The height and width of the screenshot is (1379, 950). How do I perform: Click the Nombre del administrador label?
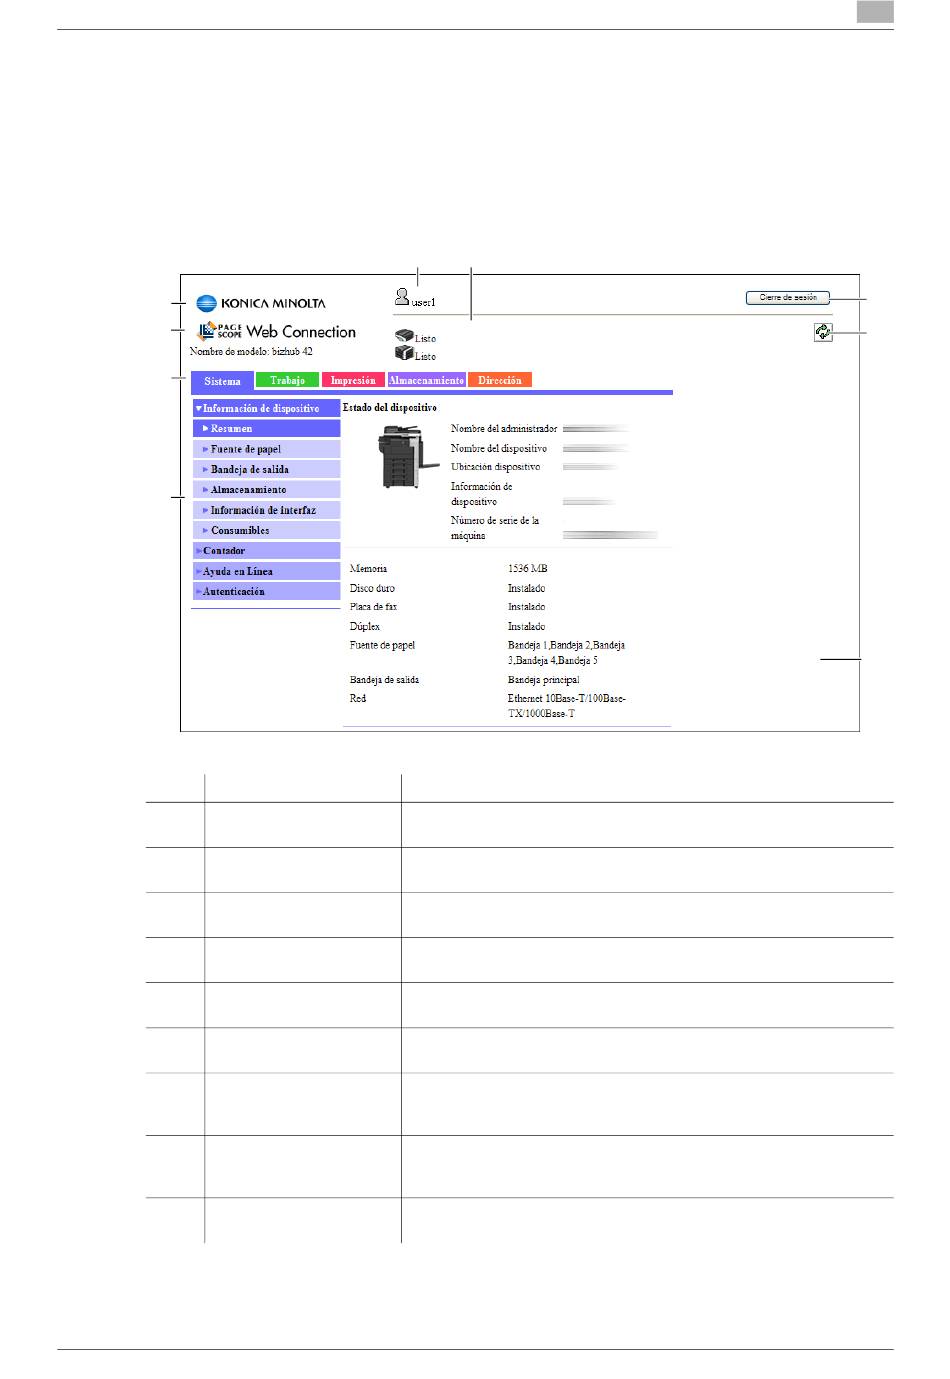point(504,428)
